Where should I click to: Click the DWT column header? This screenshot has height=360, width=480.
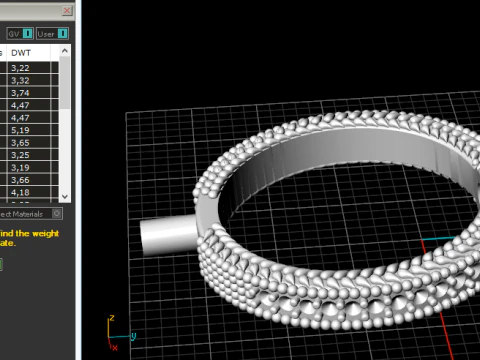tap(28, 53)
